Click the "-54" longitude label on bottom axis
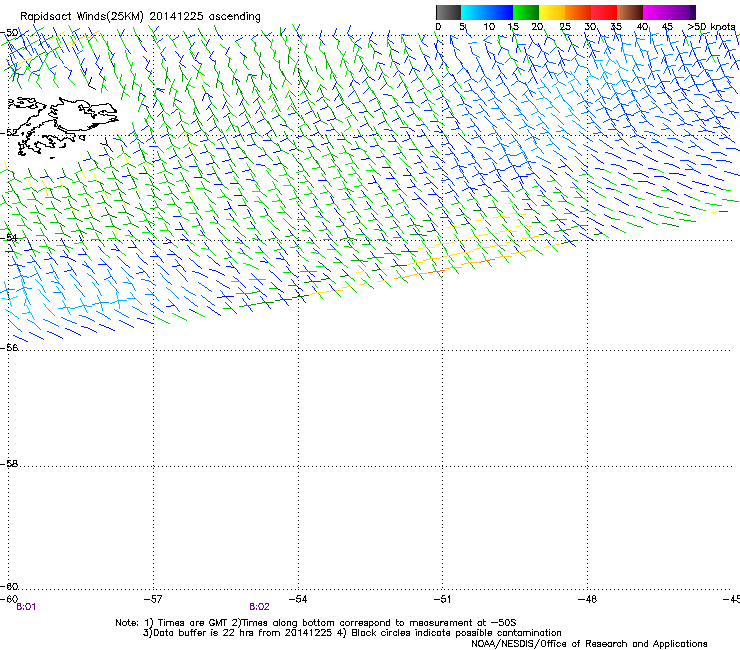 pos(297,599)
